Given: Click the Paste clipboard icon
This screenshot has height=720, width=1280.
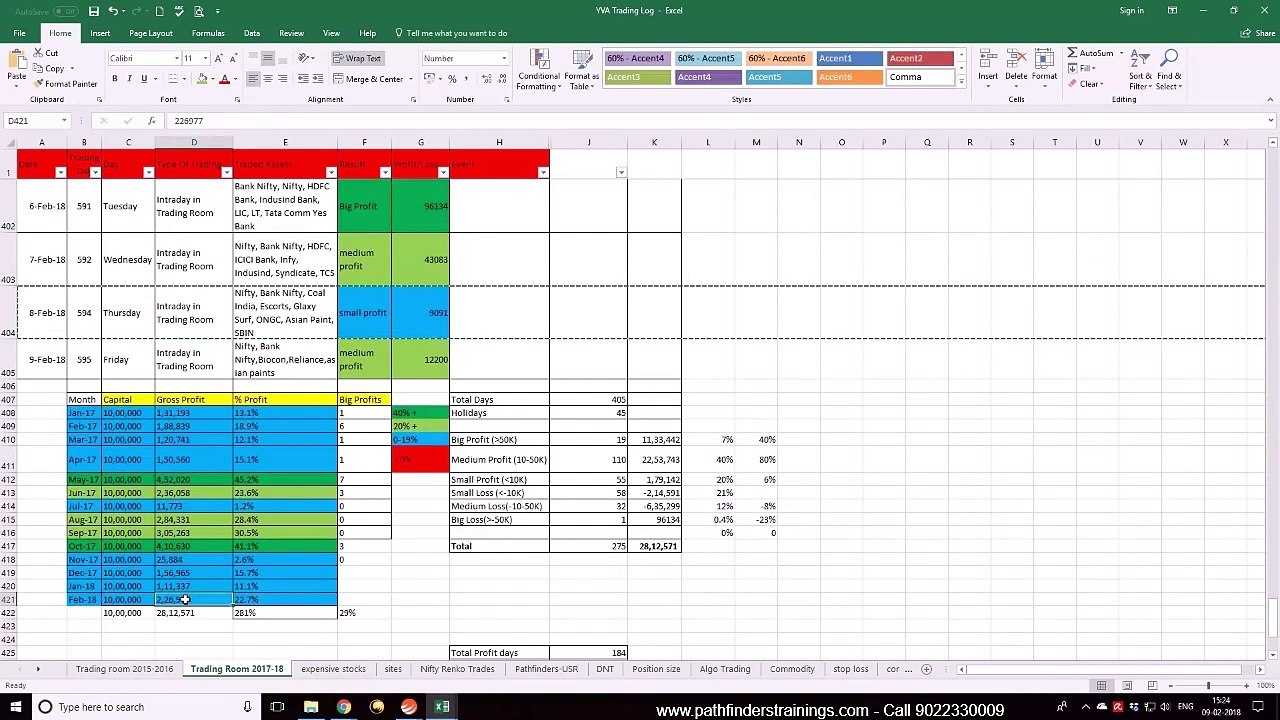Looking at the screenshot, I should 16,60.
